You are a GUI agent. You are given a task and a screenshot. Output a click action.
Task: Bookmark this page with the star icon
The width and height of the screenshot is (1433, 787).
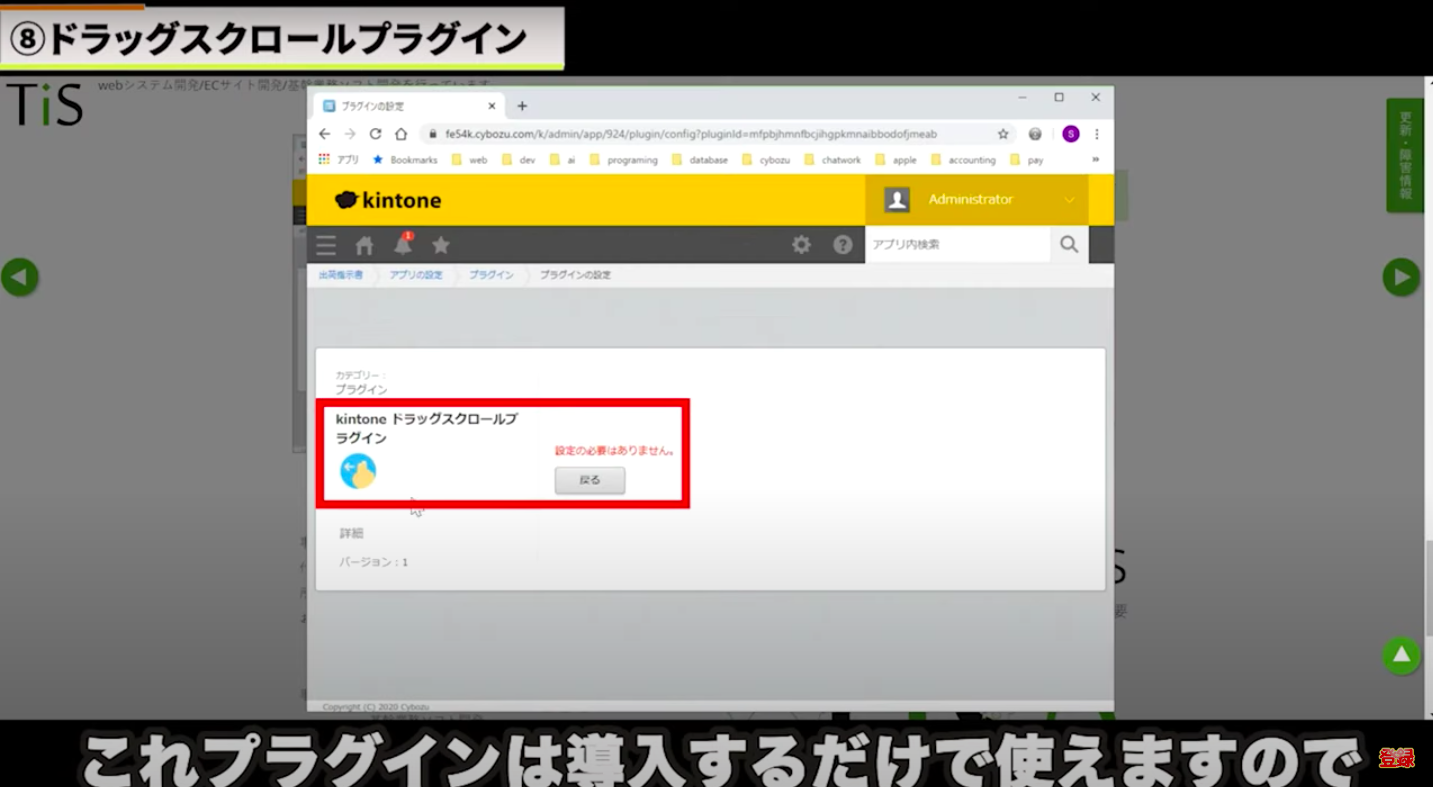tap(1003, 134)
